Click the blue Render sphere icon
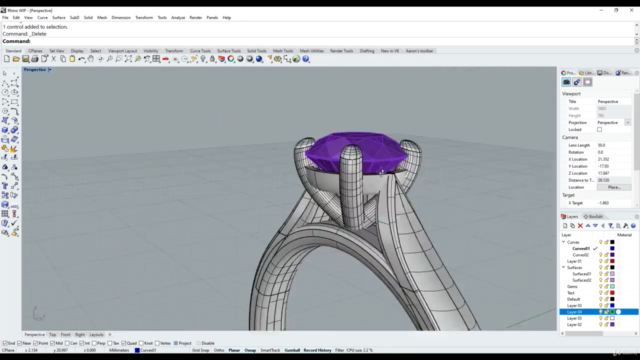Viewport: 640px width, 360px height. click(x=259, y=59)
